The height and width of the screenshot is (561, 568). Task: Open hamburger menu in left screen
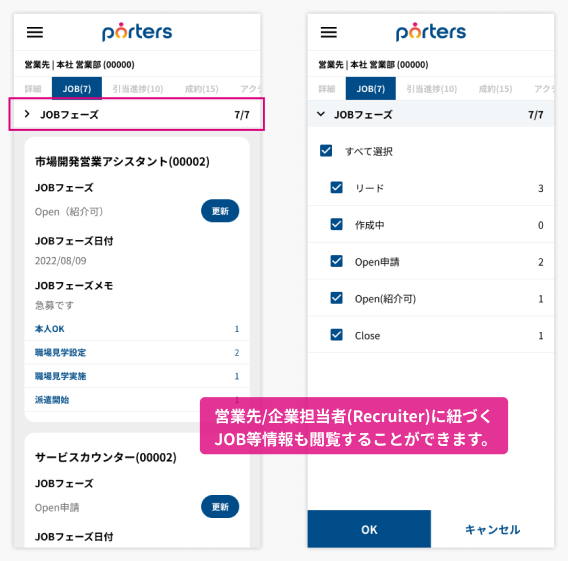(x=35, y=33)
